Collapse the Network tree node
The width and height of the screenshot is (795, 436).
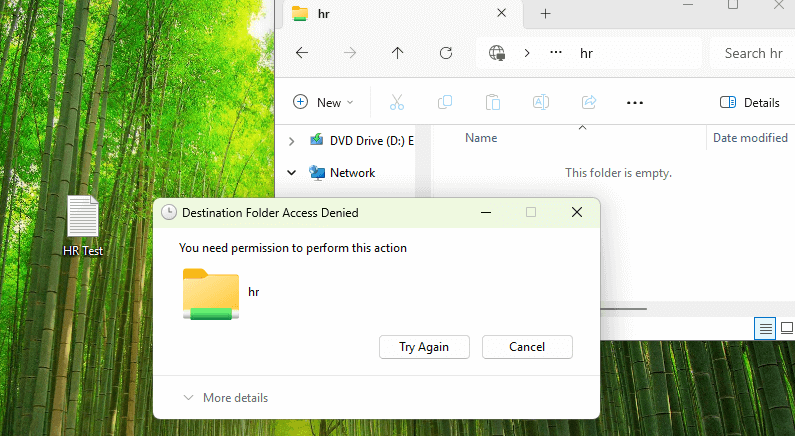click(292, 173)
